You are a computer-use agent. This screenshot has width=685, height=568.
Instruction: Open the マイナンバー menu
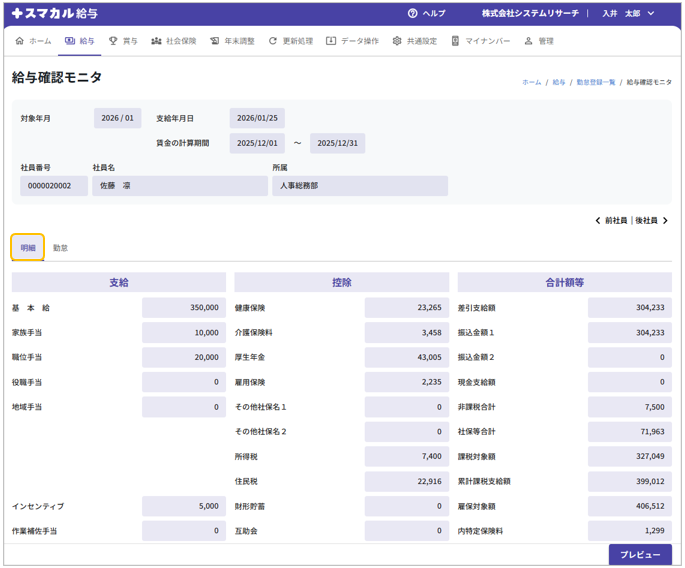480,41
